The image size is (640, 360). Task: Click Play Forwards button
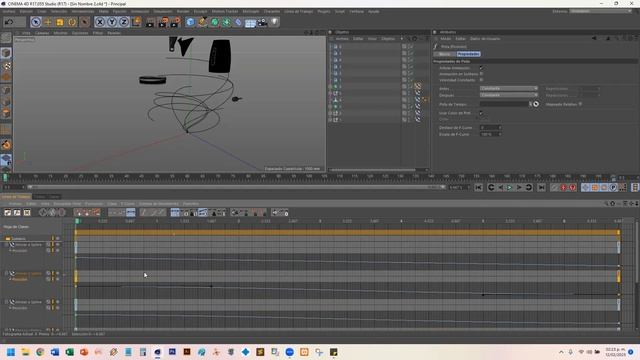pyautogui.click(x=509, y=187)
